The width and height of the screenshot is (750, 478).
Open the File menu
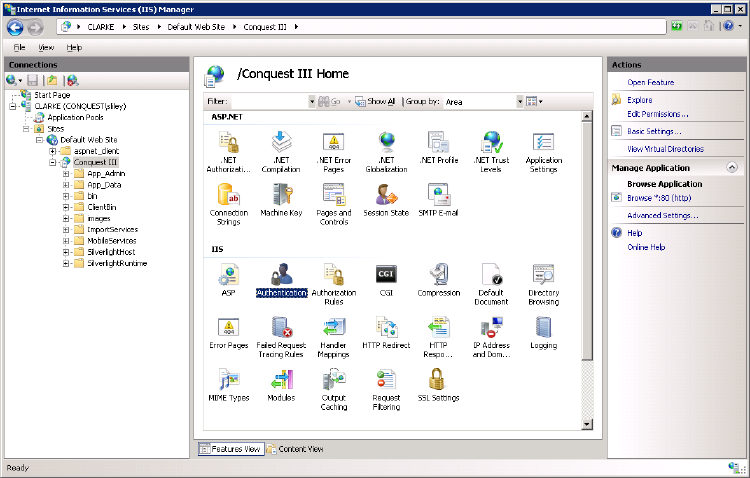19,47
